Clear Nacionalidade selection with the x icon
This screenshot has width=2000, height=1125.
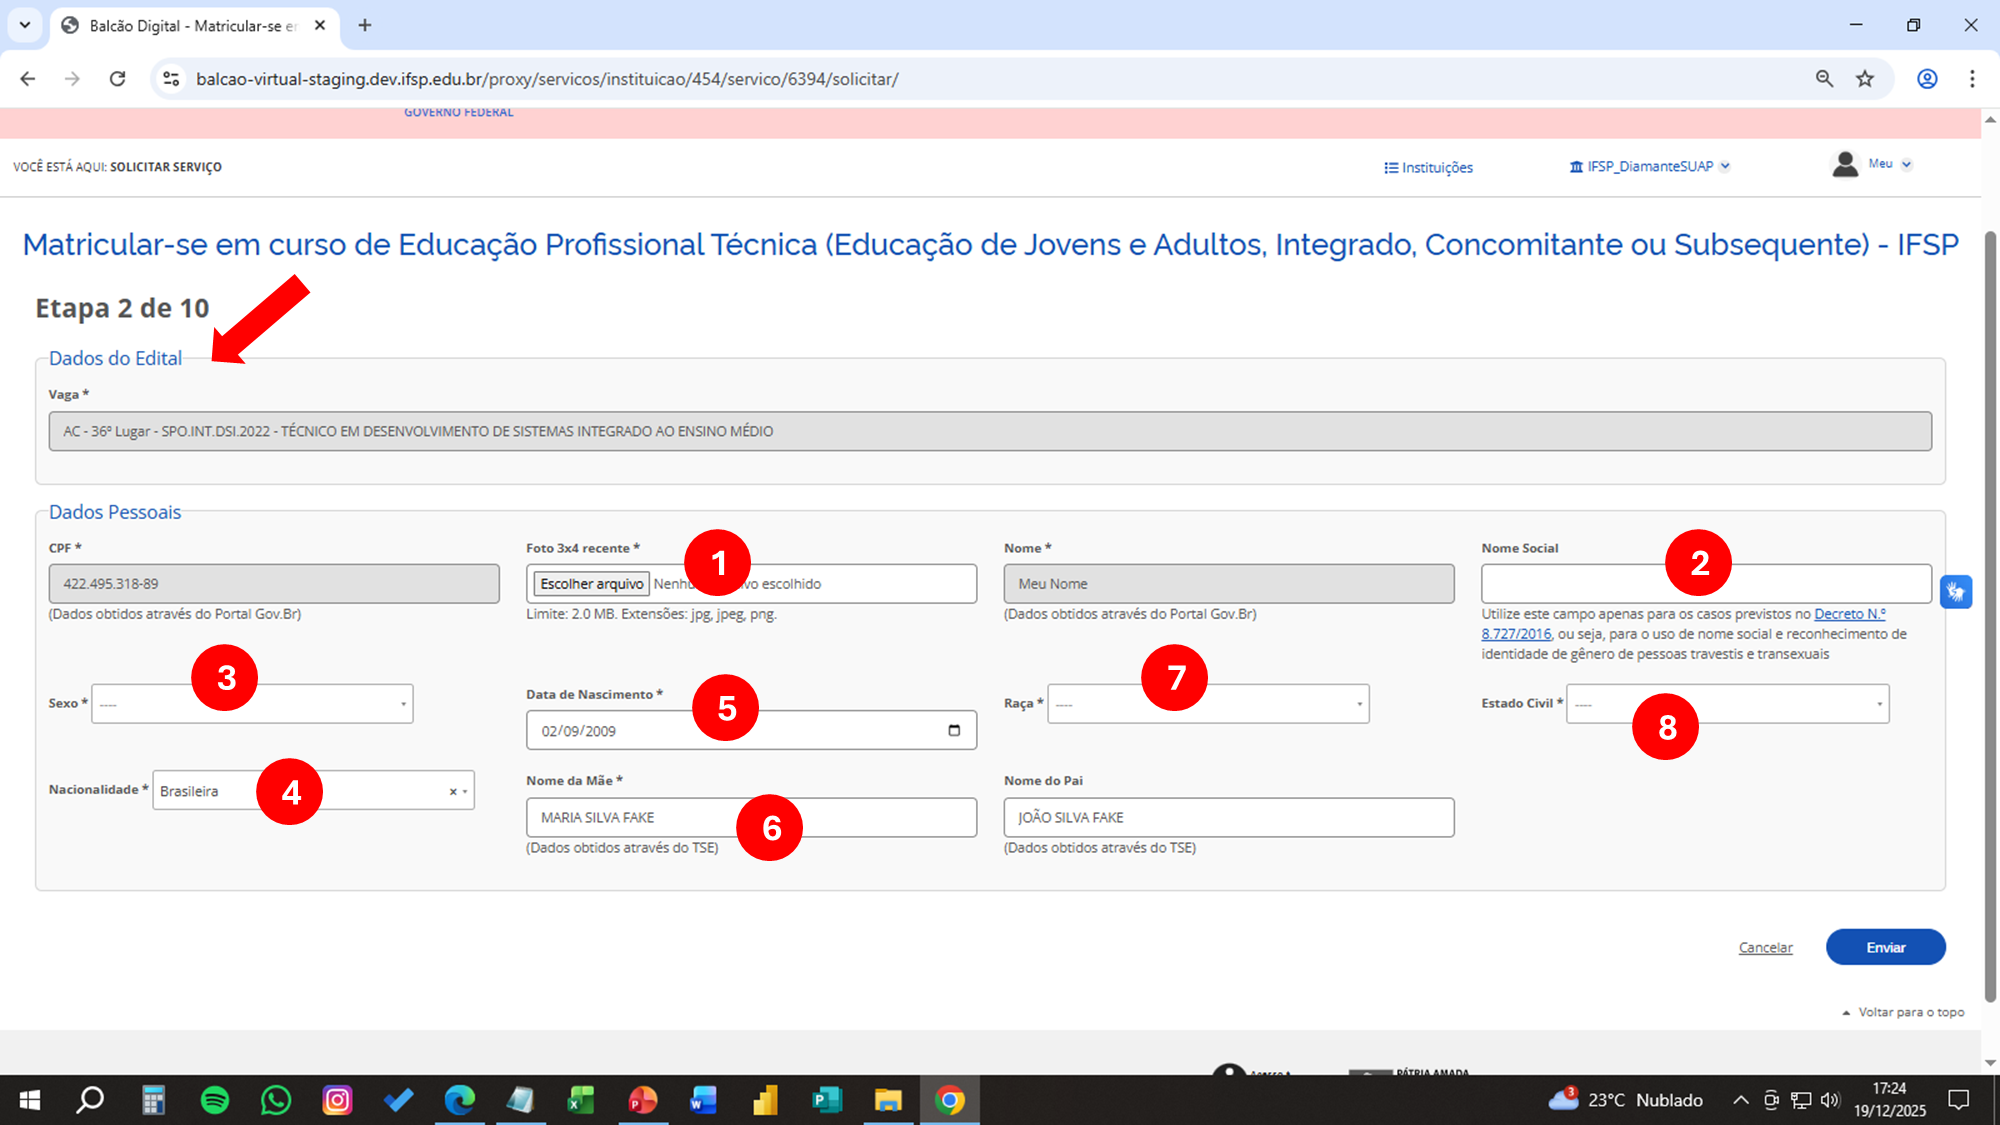[x=453, y=792]
